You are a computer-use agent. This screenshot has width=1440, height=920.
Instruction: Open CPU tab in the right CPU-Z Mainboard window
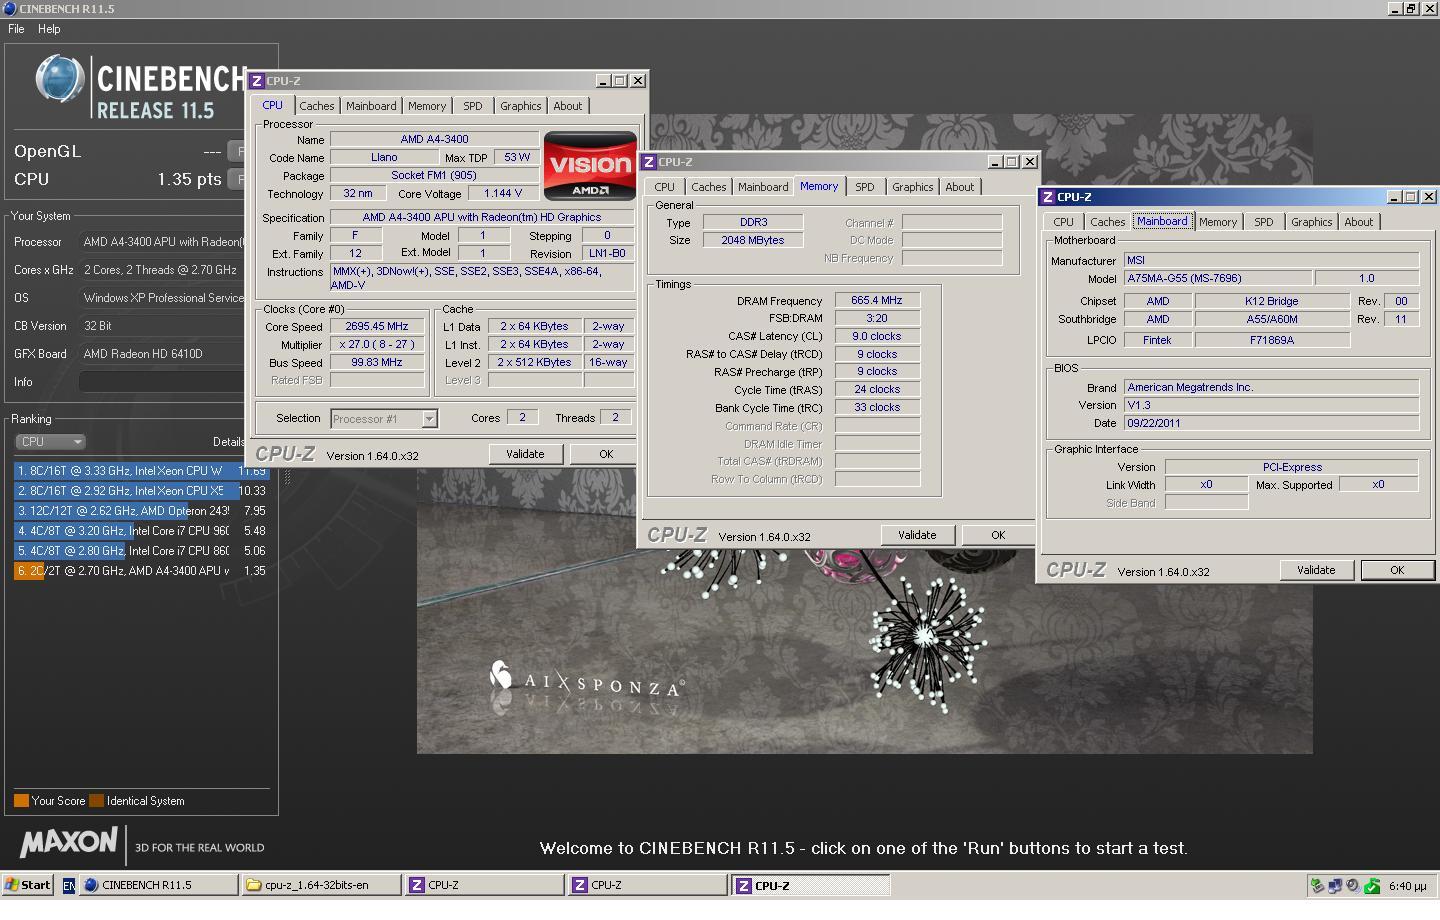coord(1064,222)
